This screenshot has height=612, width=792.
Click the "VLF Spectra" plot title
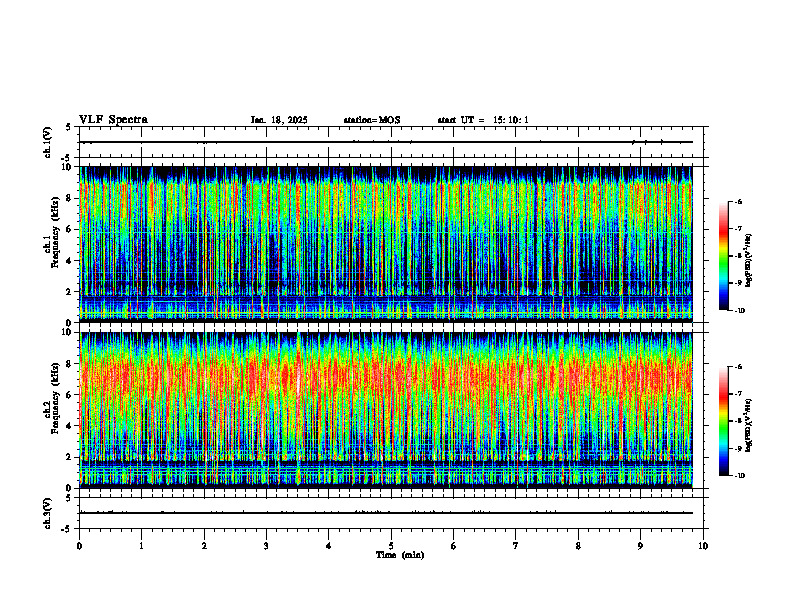pyautogui.click(x=113, y=120)
